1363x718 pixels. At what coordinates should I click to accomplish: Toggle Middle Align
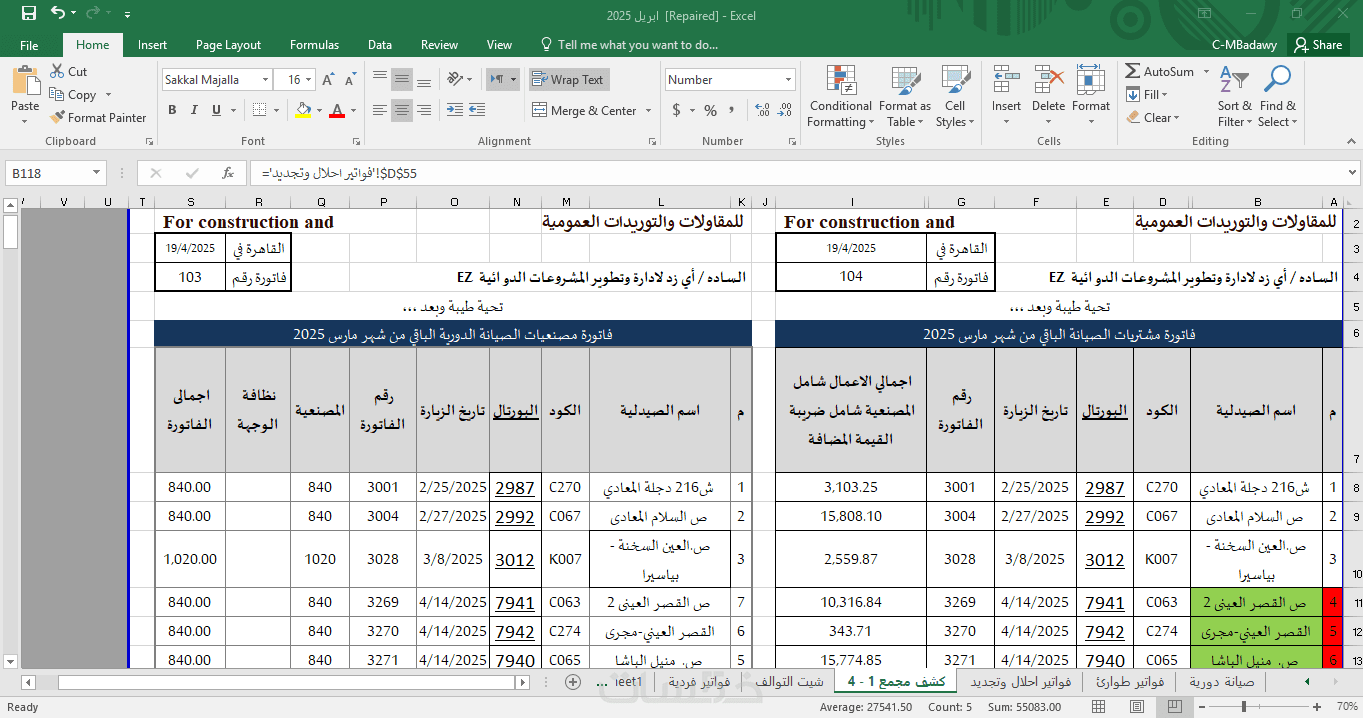point(401,79)
